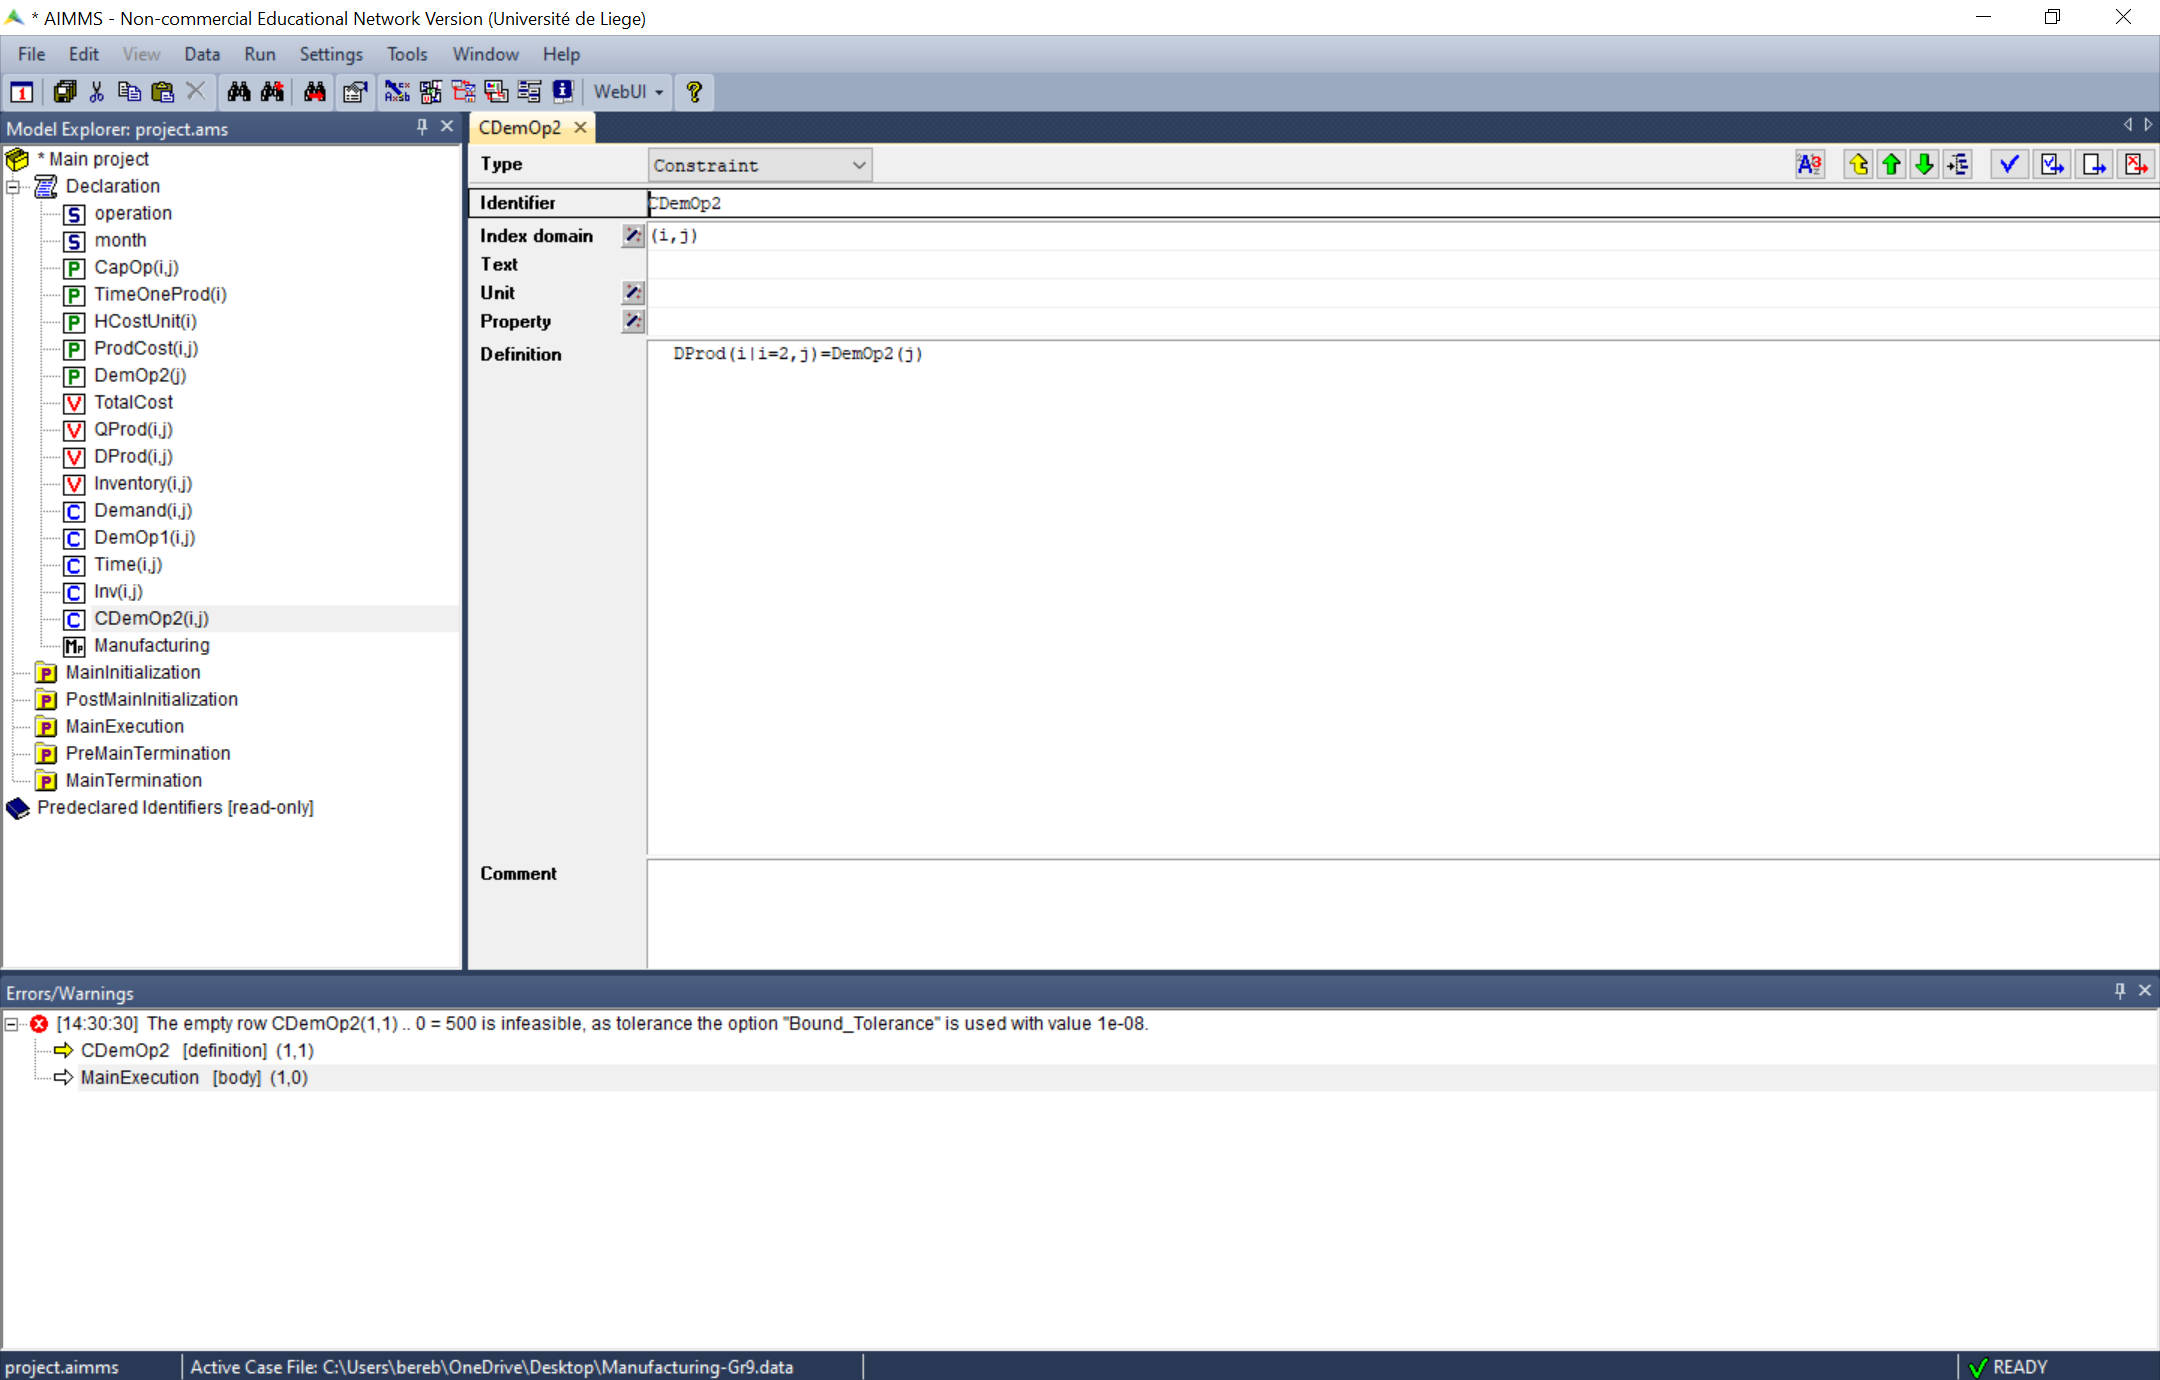Click the Delete X toolbar icon
Screen dimensions: 2160x1380
coord(196,92)
